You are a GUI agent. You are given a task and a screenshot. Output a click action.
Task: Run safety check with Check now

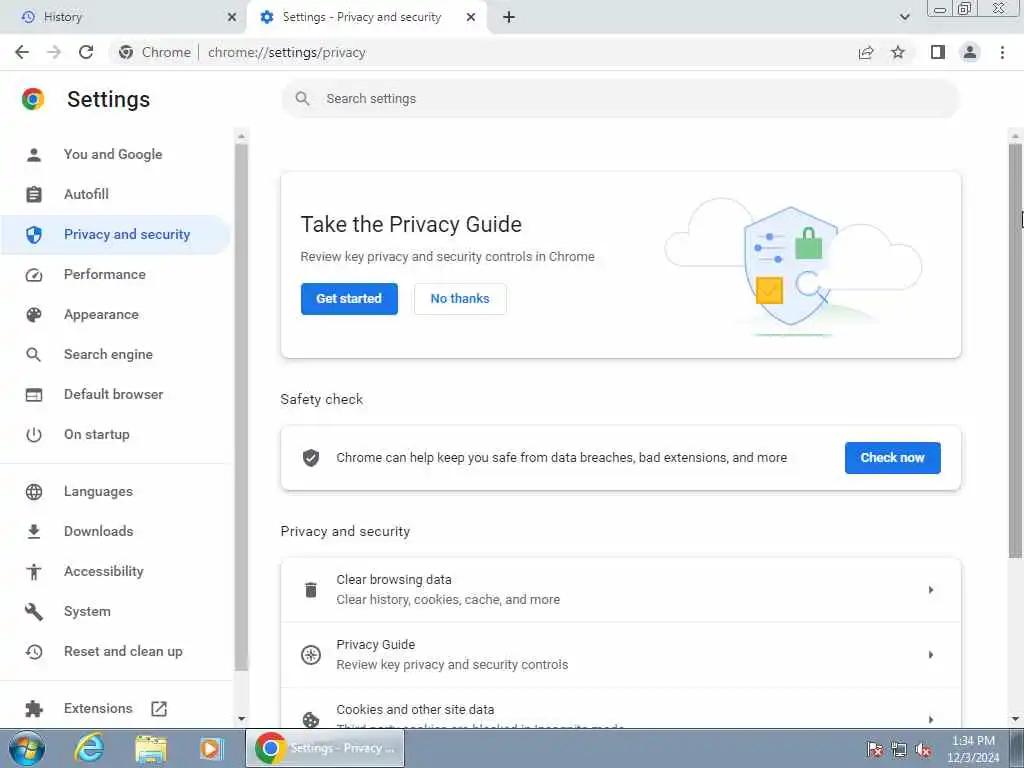(892, 458)
